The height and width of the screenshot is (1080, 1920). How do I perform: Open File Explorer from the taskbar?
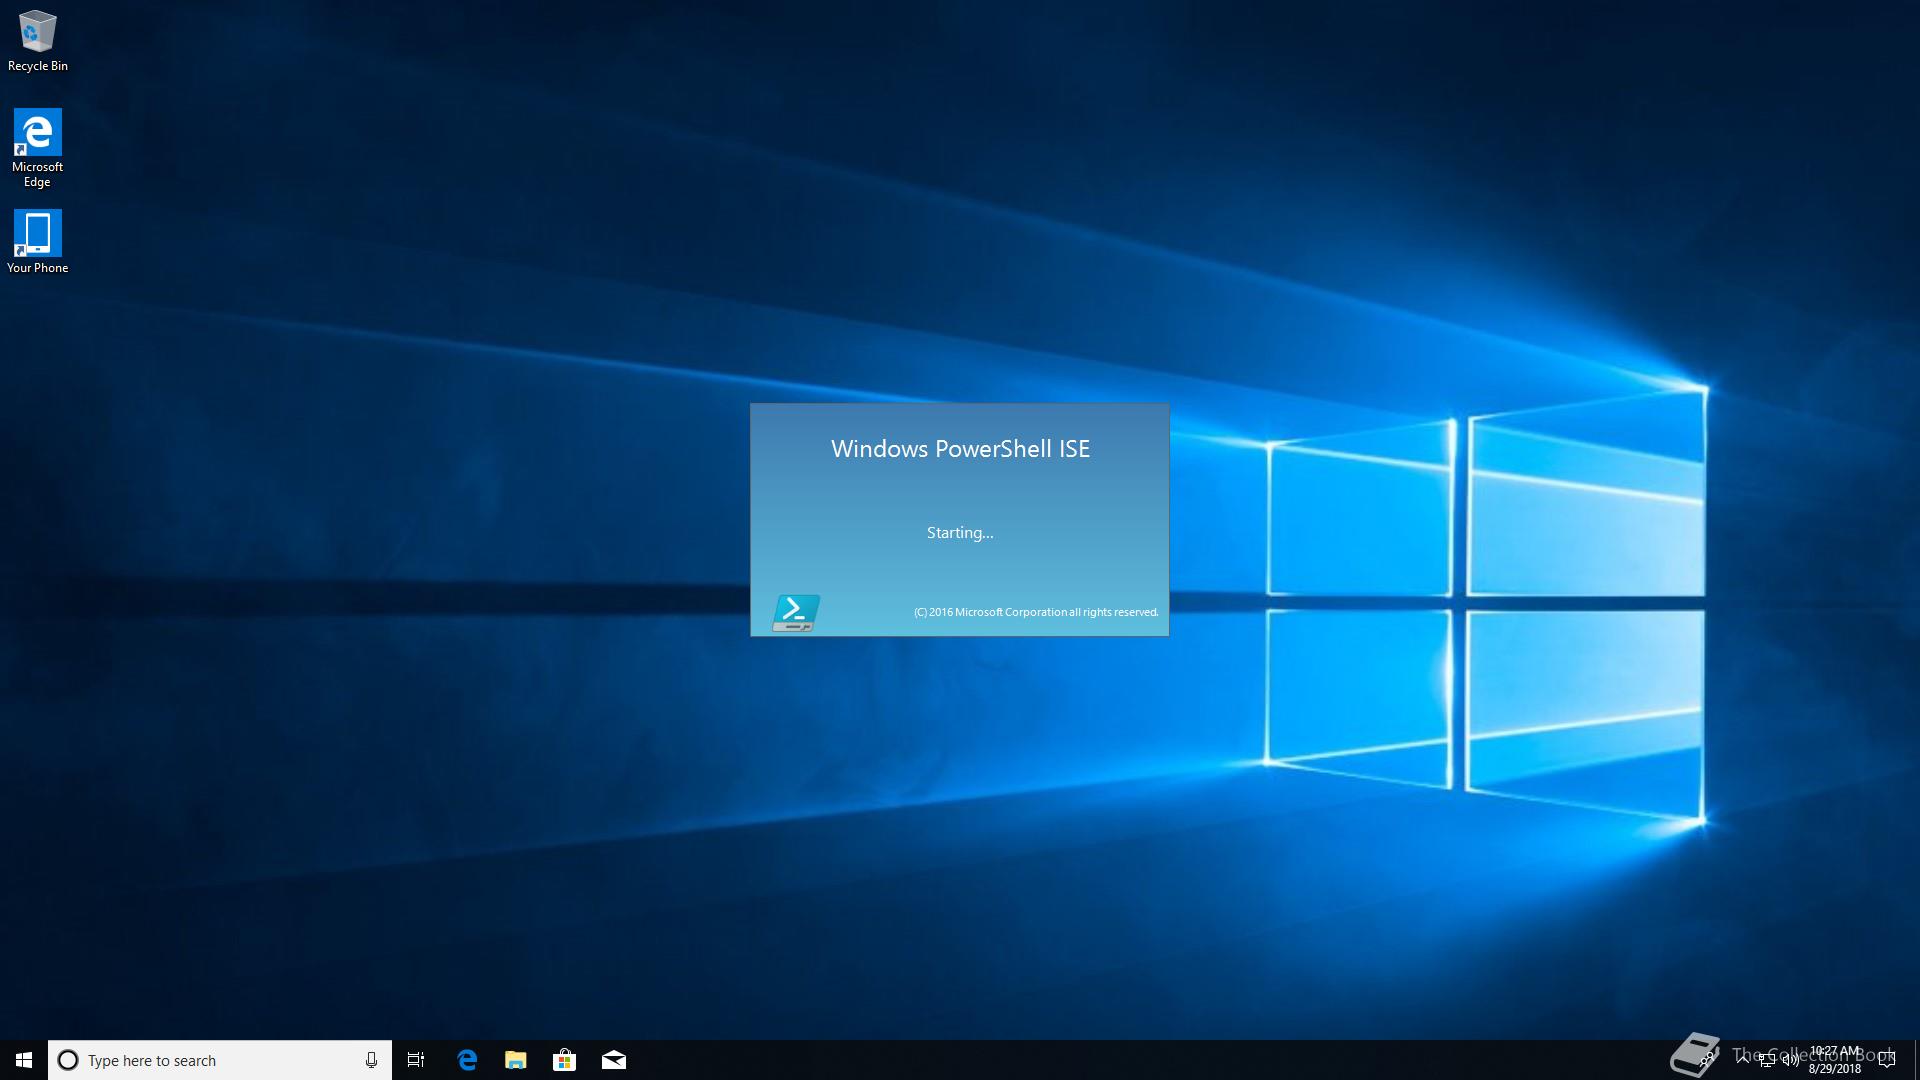(516, 1060)
